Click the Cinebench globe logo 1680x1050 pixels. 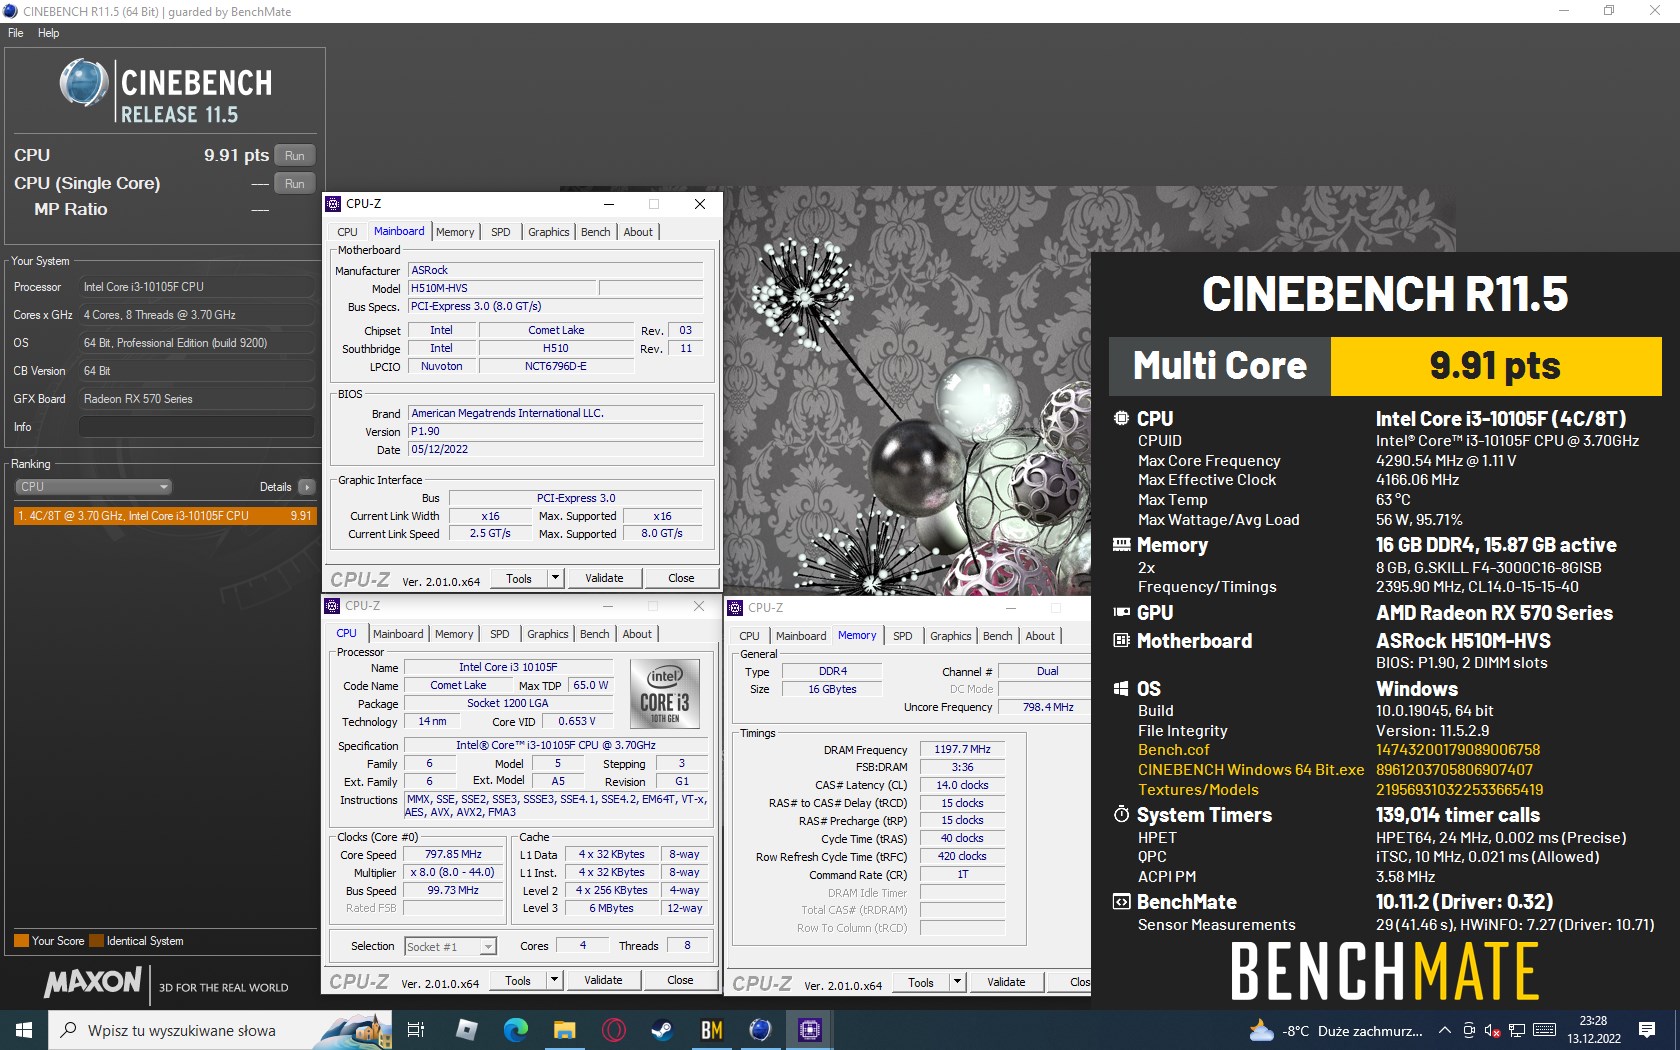(x=84, y=82)
